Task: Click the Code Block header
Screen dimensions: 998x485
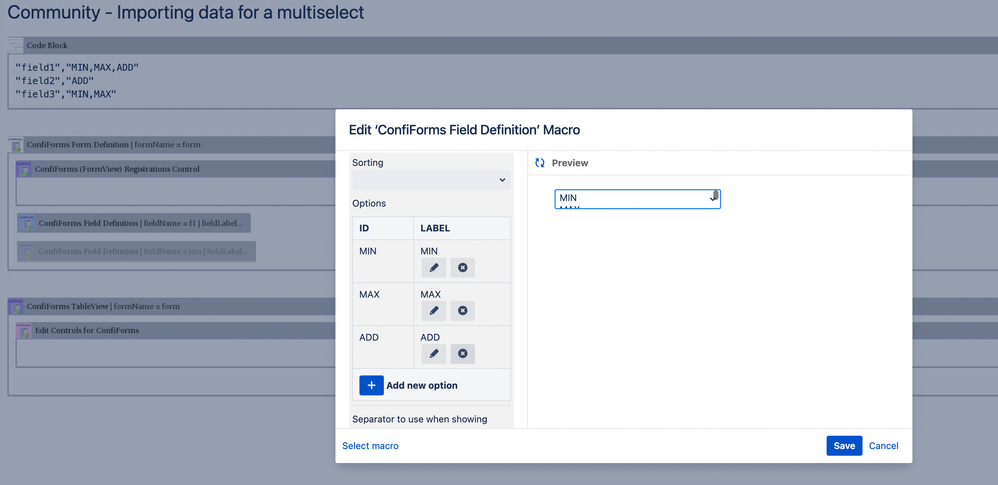Action: click(x=503, y=46)
